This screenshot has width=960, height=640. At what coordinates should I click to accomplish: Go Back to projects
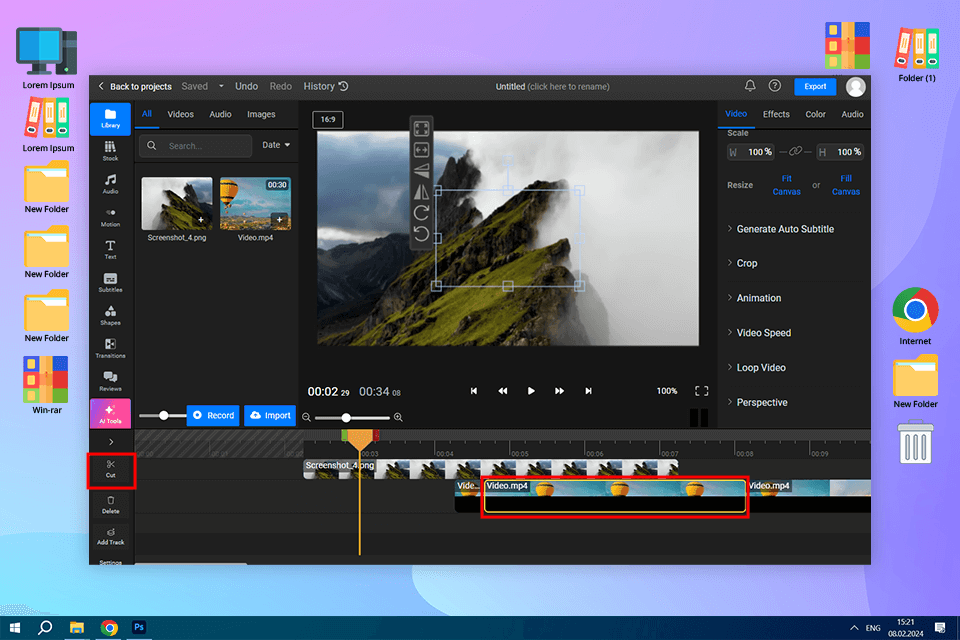(135, 86)
